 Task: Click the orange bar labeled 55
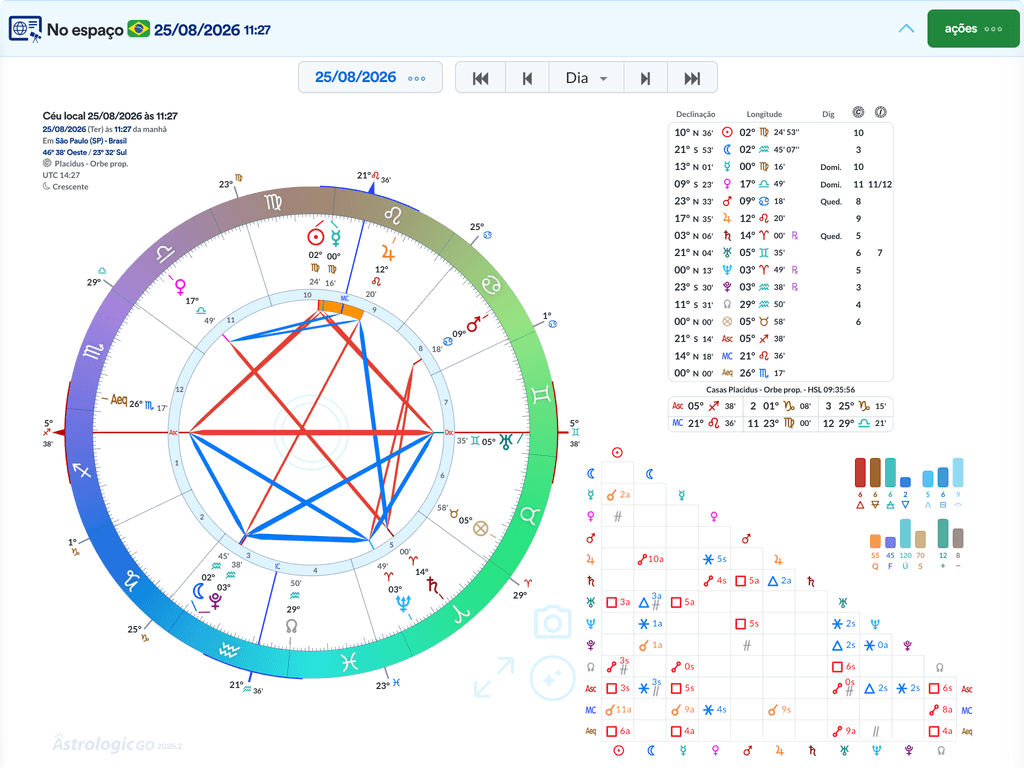point(875,541)
